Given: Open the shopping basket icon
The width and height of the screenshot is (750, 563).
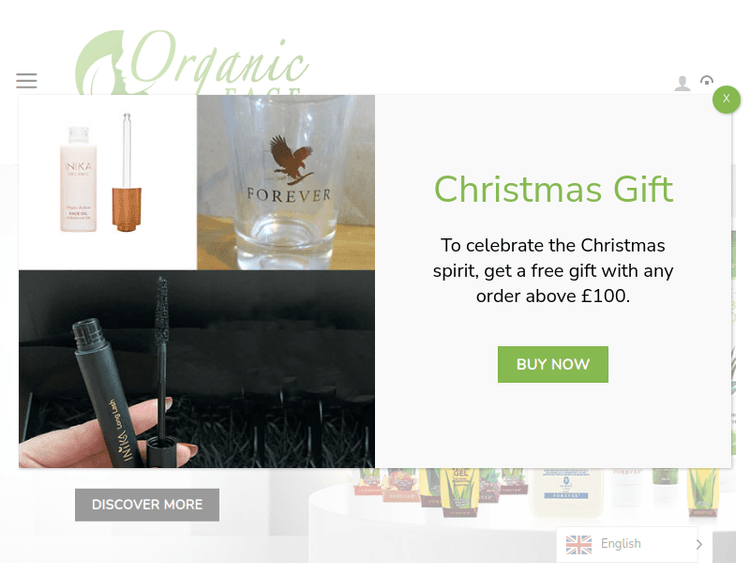Looking at the screenshot, I should tap(706, 80).
